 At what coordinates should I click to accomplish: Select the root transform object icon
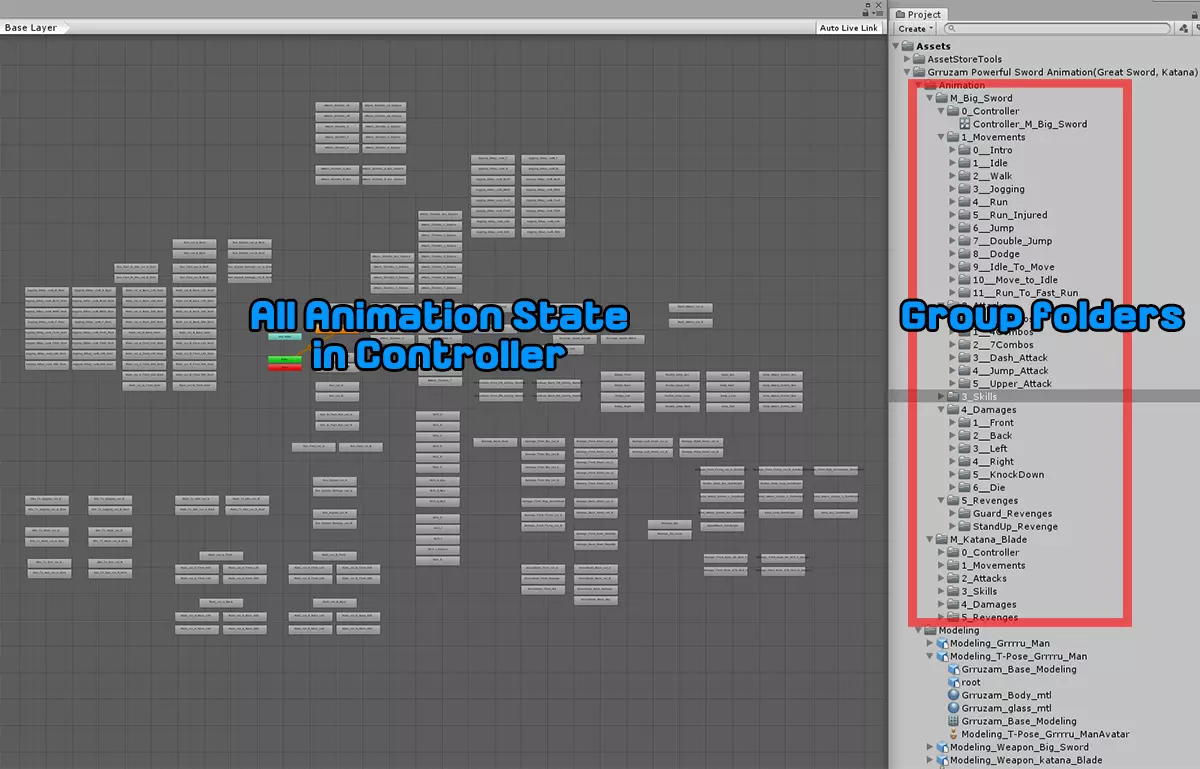pyautogui.click(x=954, y=682)
